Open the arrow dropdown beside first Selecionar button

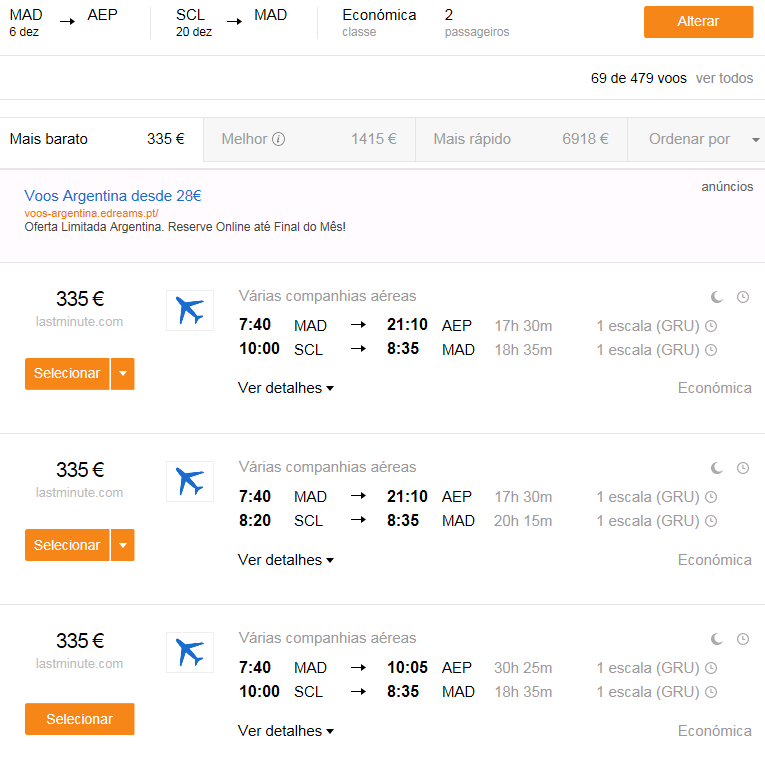pyautogui.click(x=123, y=374)
